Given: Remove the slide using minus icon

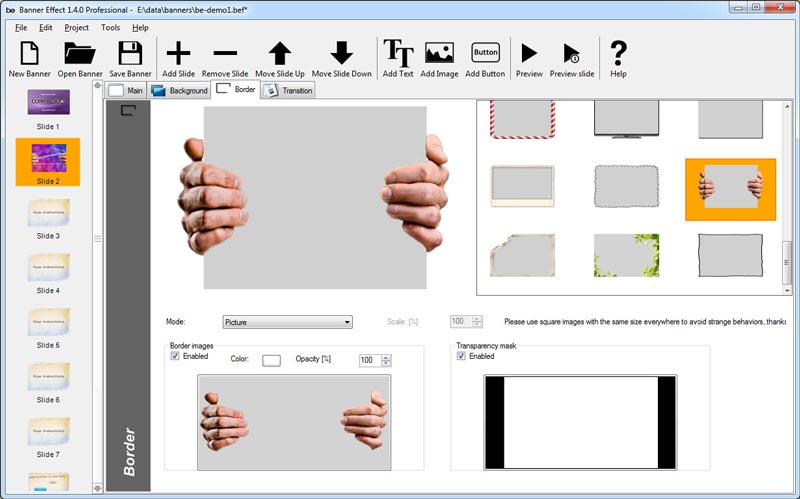Looking at the screenshot, I should coord(225,55).
